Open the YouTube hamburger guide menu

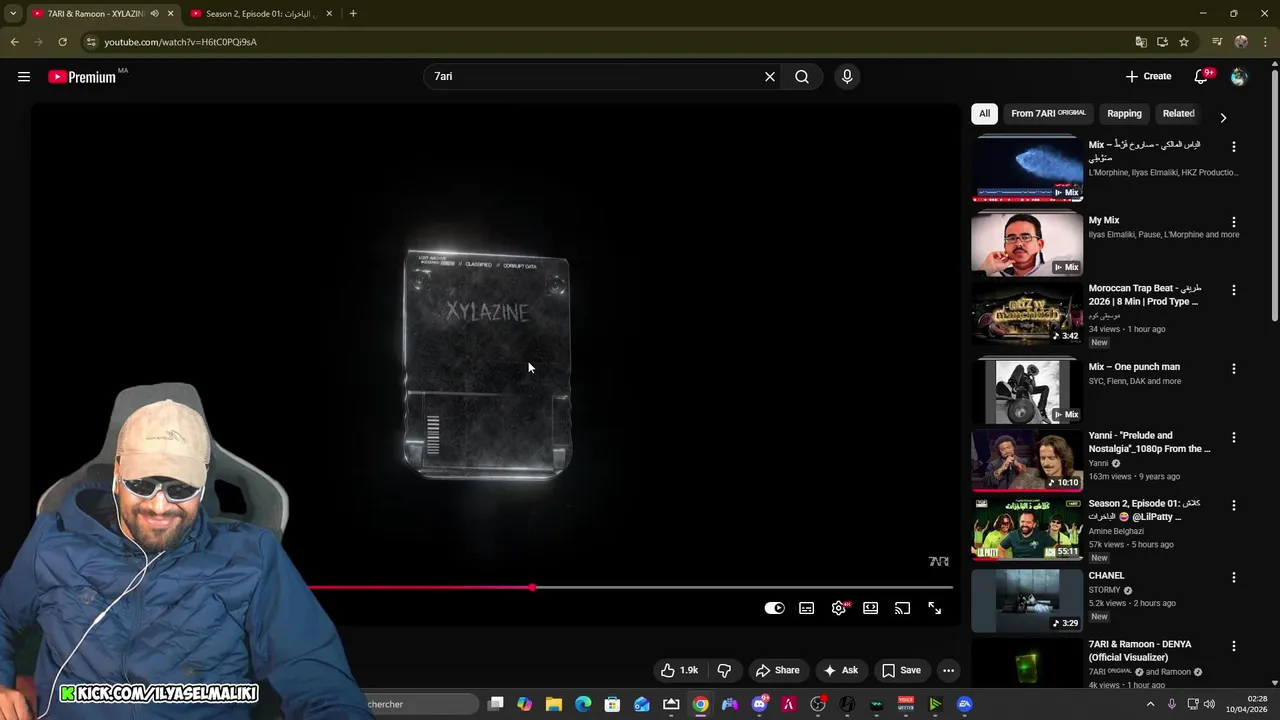coord(24,76)
